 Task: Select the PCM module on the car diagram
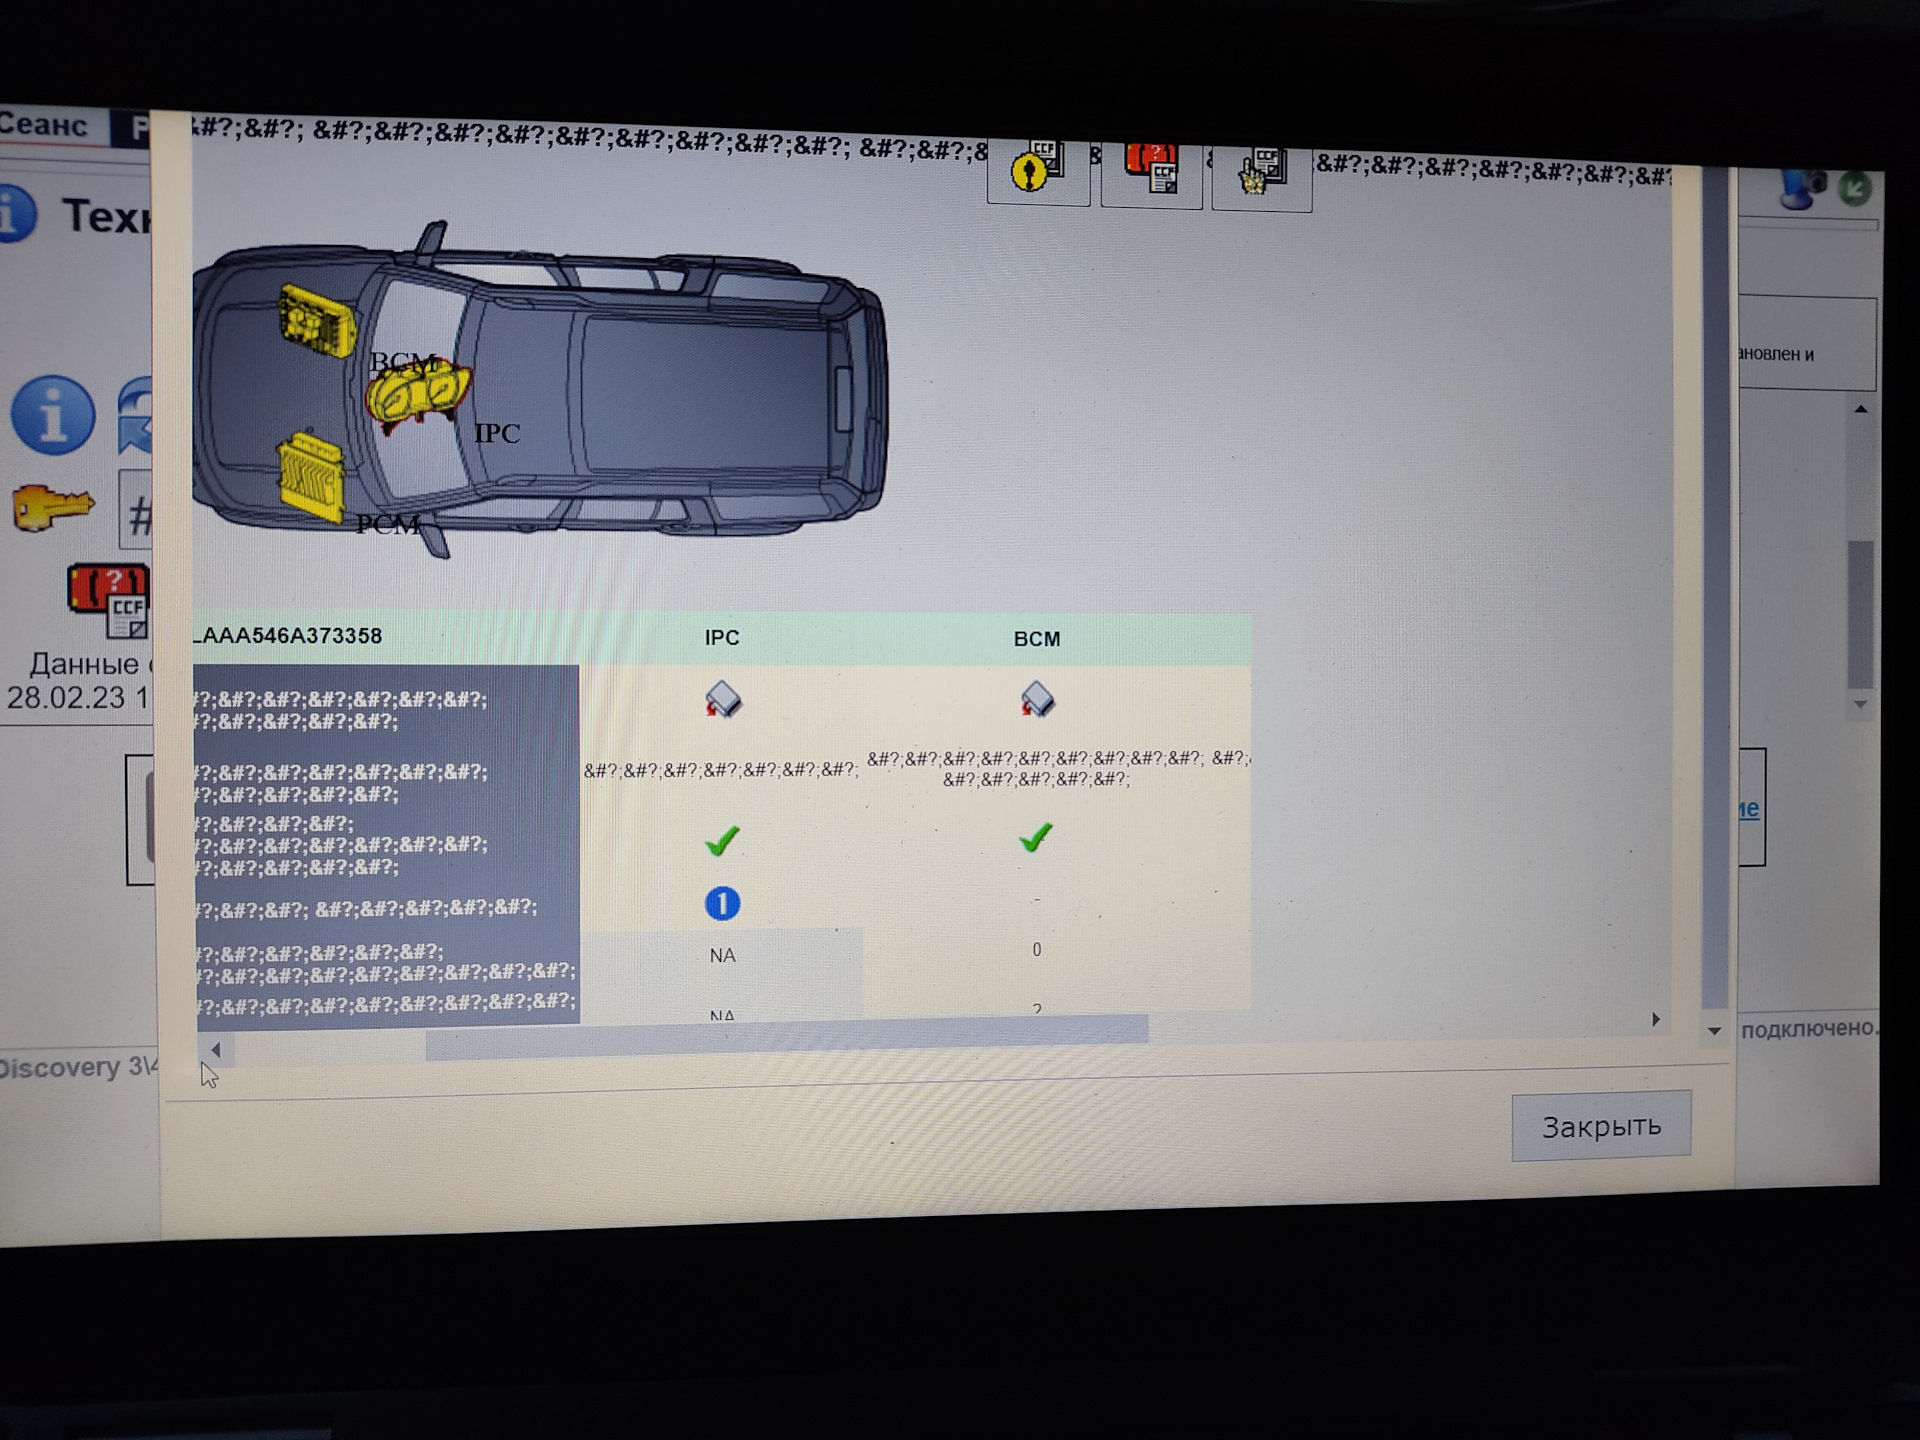tap(310, 478)
